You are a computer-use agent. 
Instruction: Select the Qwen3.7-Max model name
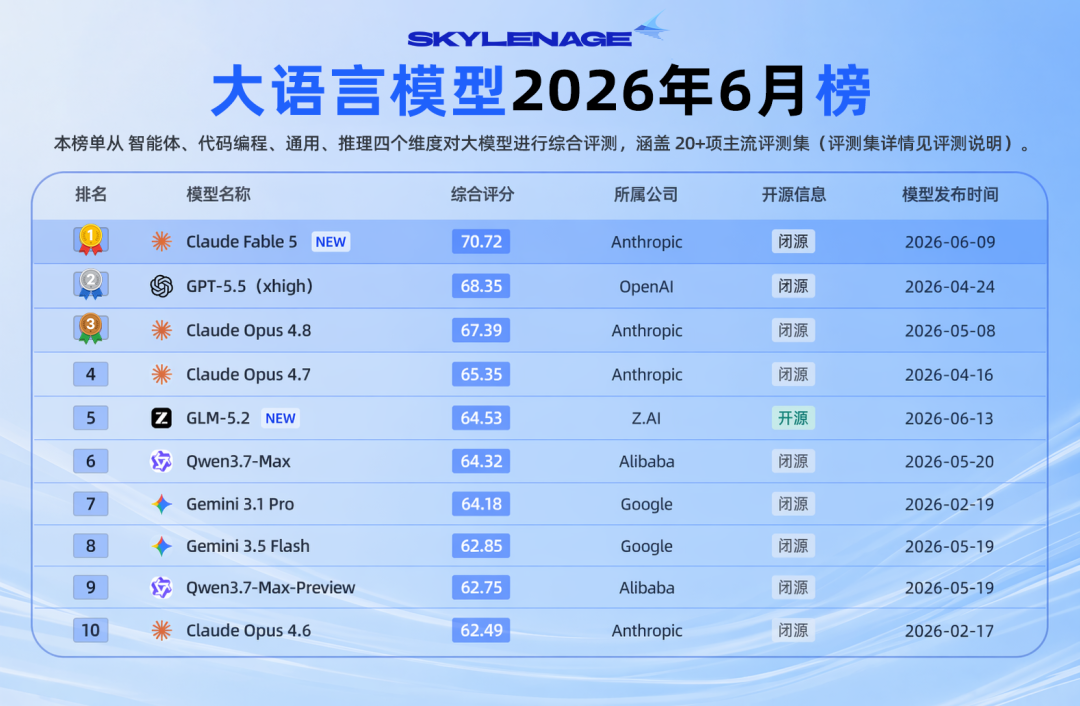[238, 461]
